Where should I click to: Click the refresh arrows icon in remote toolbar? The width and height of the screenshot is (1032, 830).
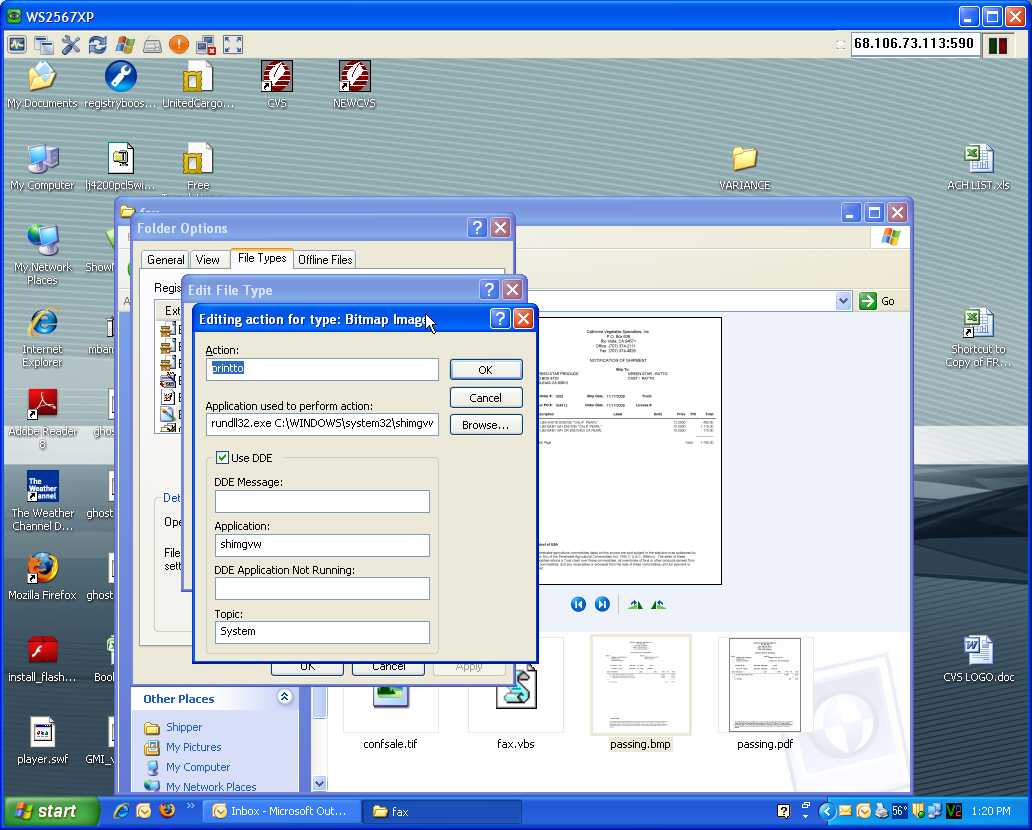[98, 45]
